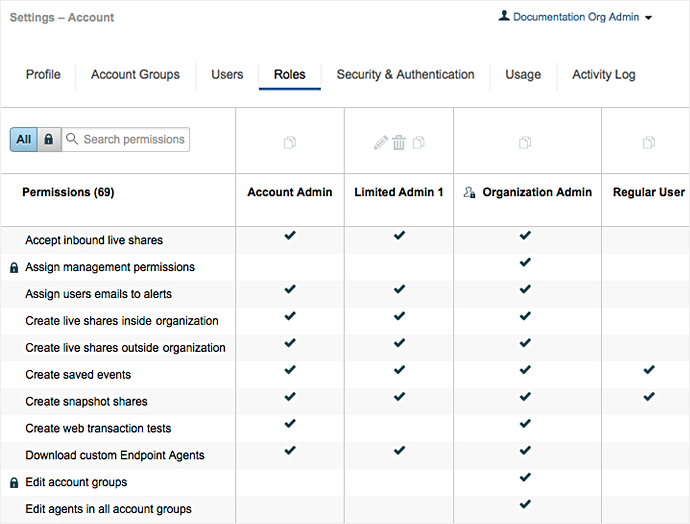Click the copy icon above Regular User
The image size is (690, 524).
coord(649,143)
